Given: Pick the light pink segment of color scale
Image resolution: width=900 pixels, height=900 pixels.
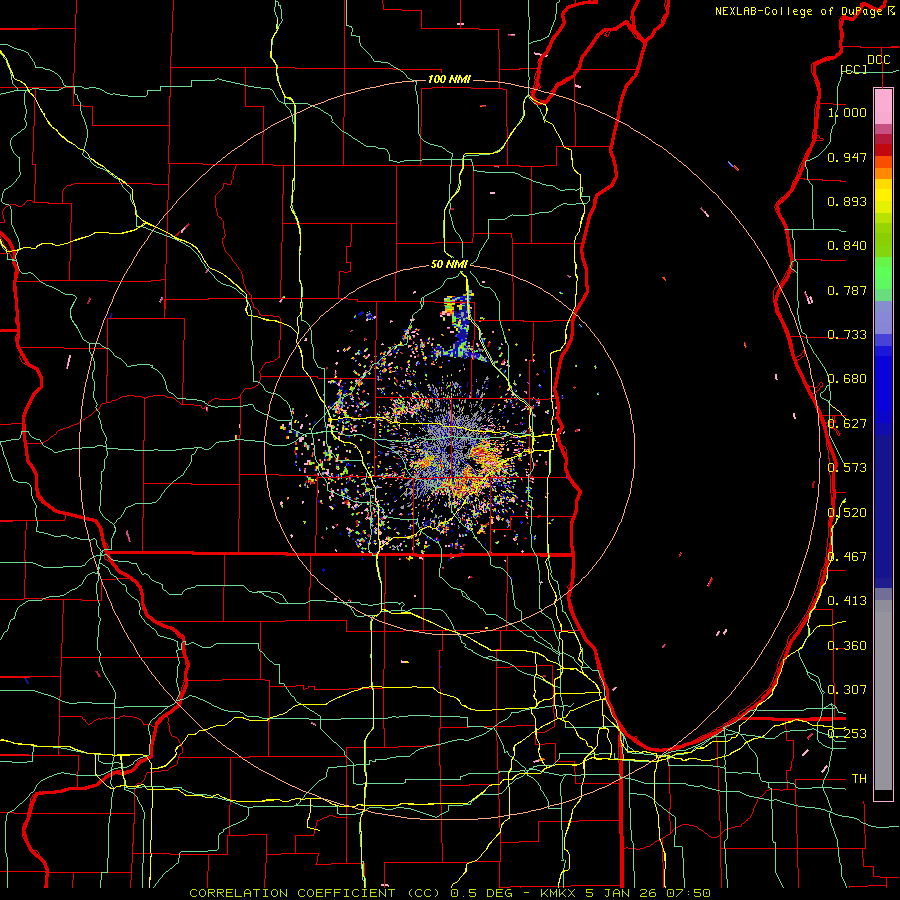Looking at the screenshot, I should (883, 107).
